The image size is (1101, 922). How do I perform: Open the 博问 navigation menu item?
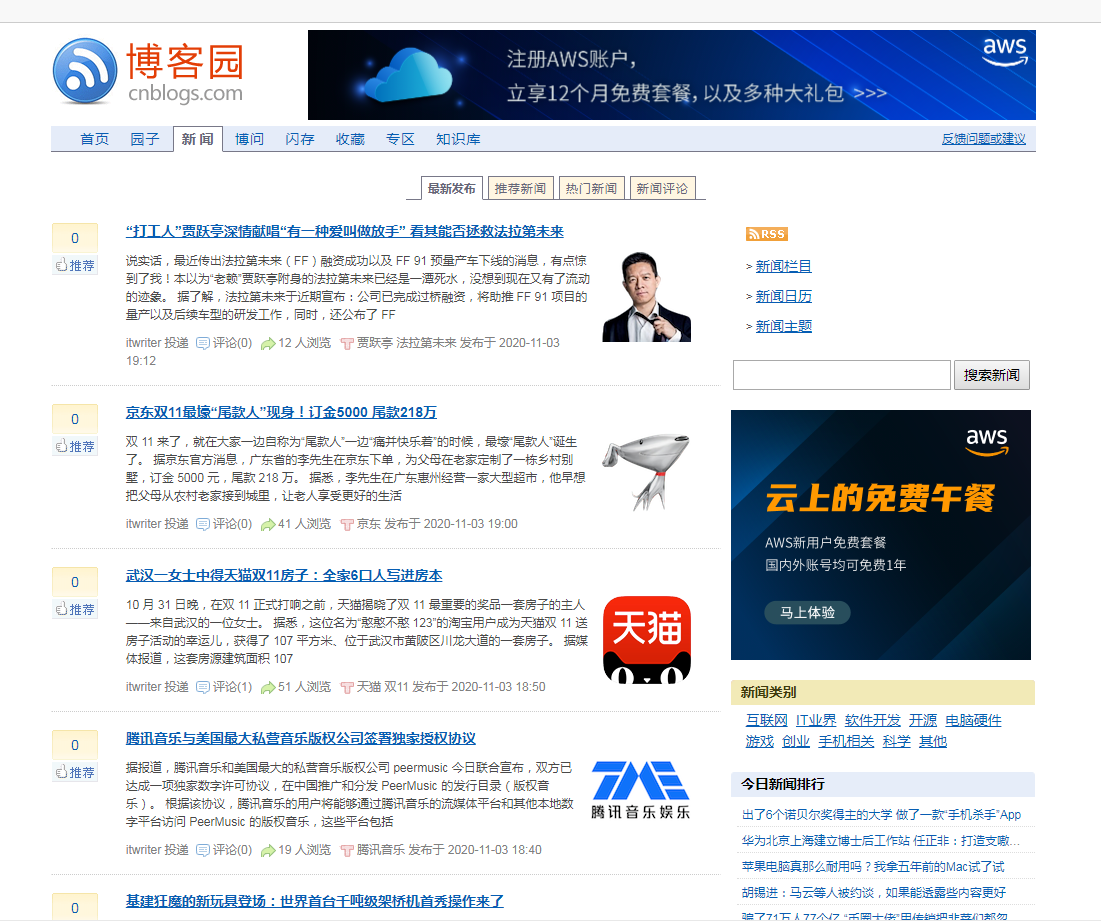249,139
